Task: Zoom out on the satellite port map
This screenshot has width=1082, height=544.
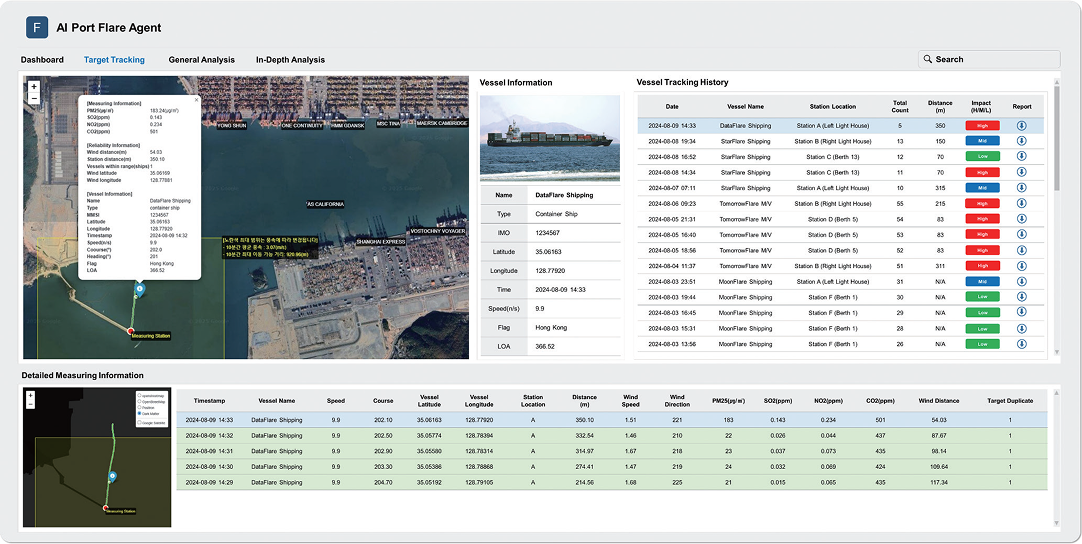Action: point(34,98)
